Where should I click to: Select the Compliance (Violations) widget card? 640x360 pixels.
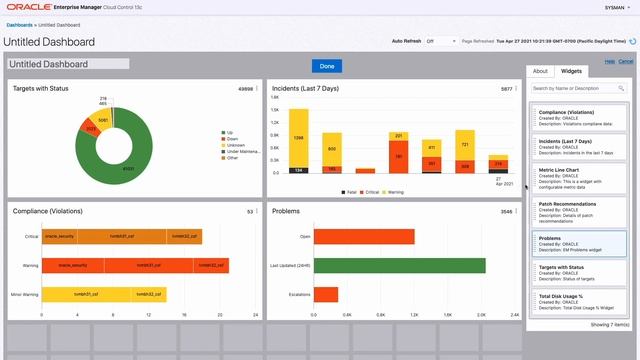[x=579, y=118]
